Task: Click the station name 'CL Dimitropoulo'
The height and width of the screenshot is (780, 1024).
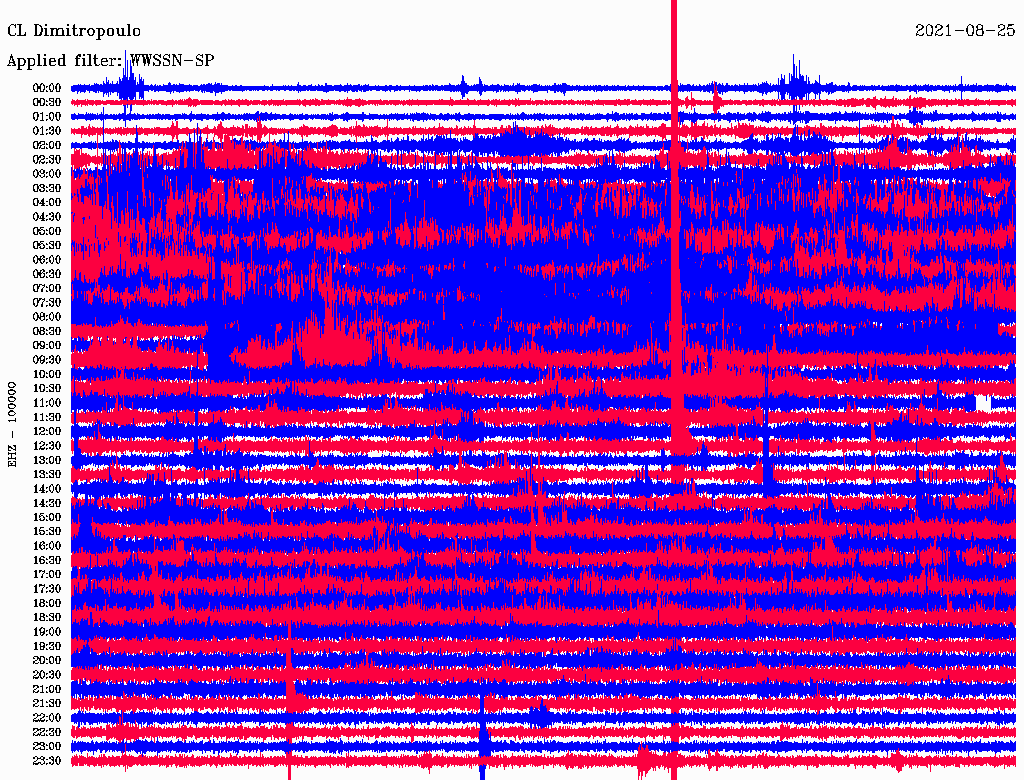Action: (74, 31)
